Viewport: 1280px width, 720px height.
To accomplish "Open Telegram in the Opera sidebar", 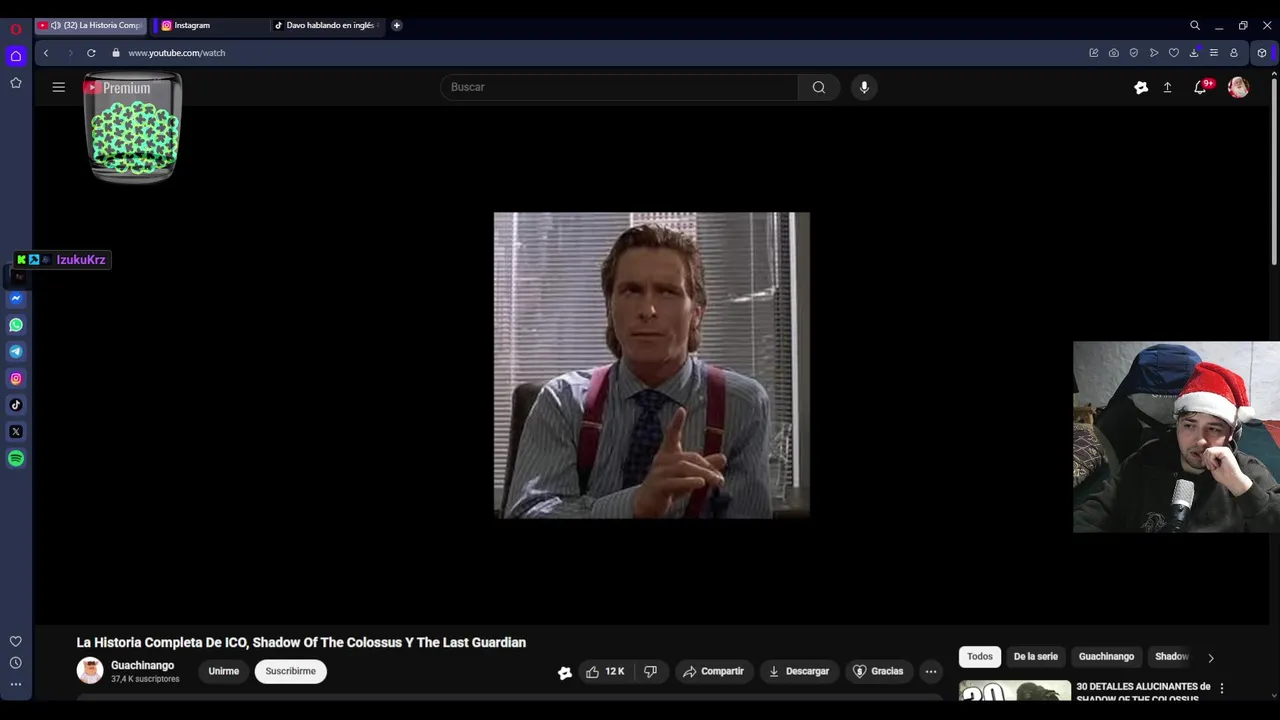I will tap(16, 351).
